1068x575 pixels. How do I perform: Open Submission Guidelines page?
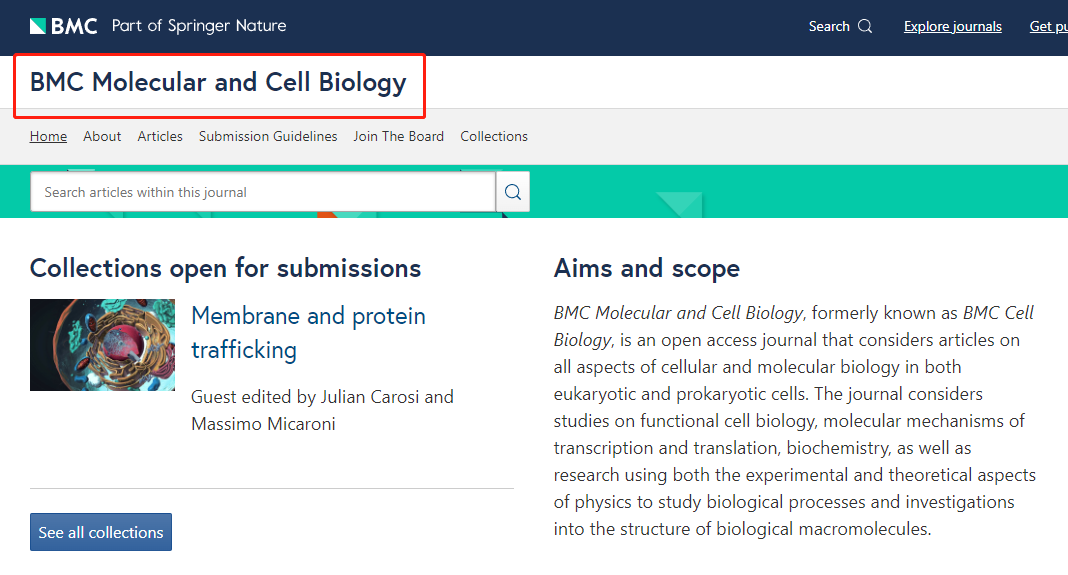pyautogui.click(x=268, y=136)
